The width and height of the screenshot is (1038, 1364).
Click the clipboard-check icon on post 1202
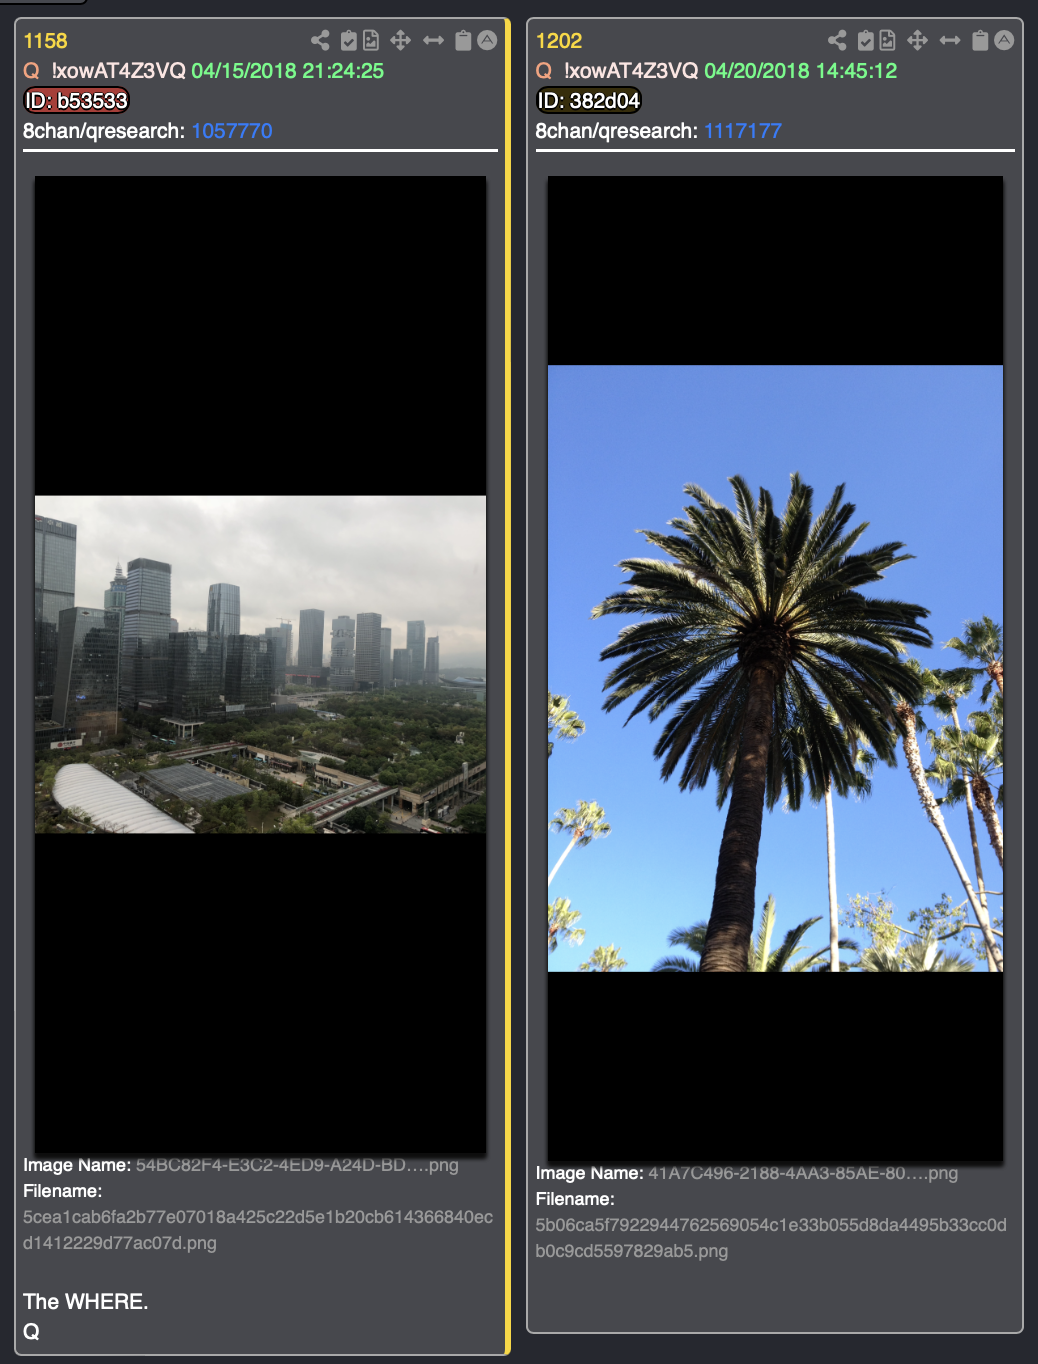point(866,40)
